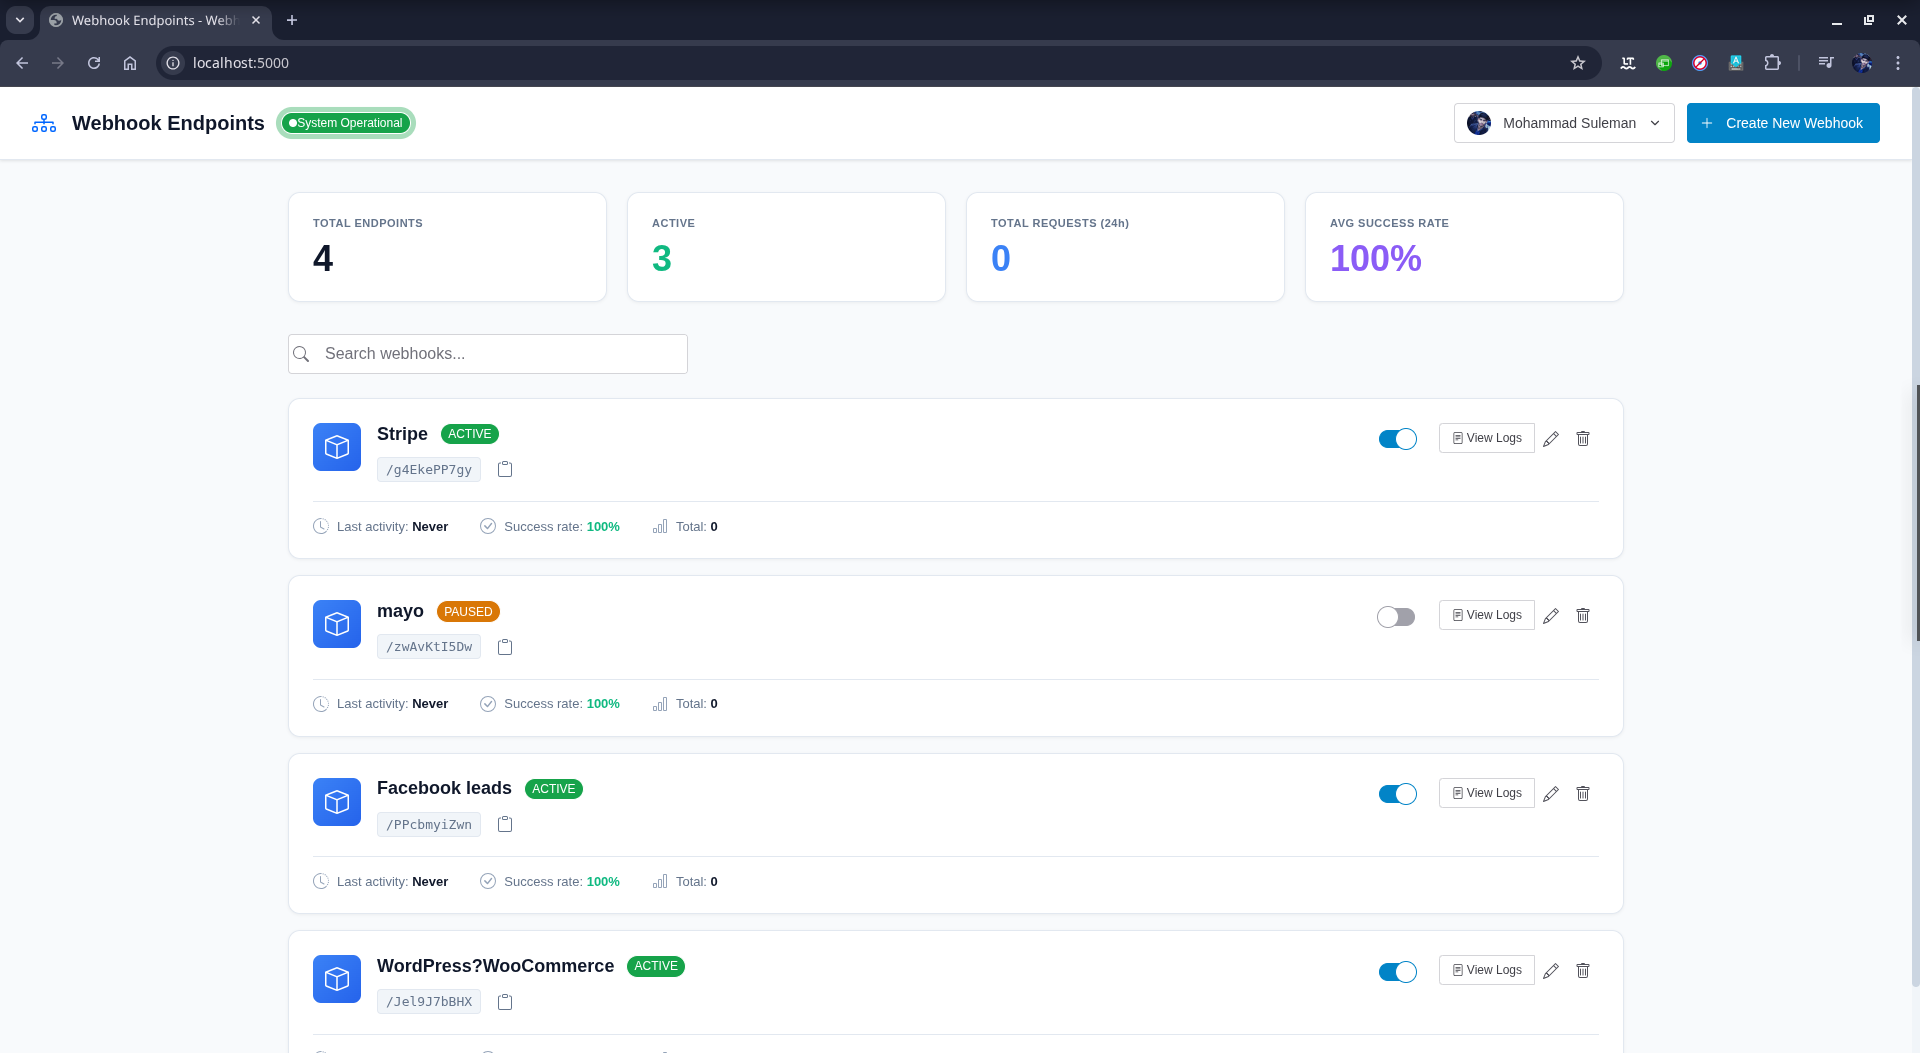The height and width of the screenshot is (1053, 1920).
Task: Click the PAUSED badge on mayo
Action: point(468,612)
